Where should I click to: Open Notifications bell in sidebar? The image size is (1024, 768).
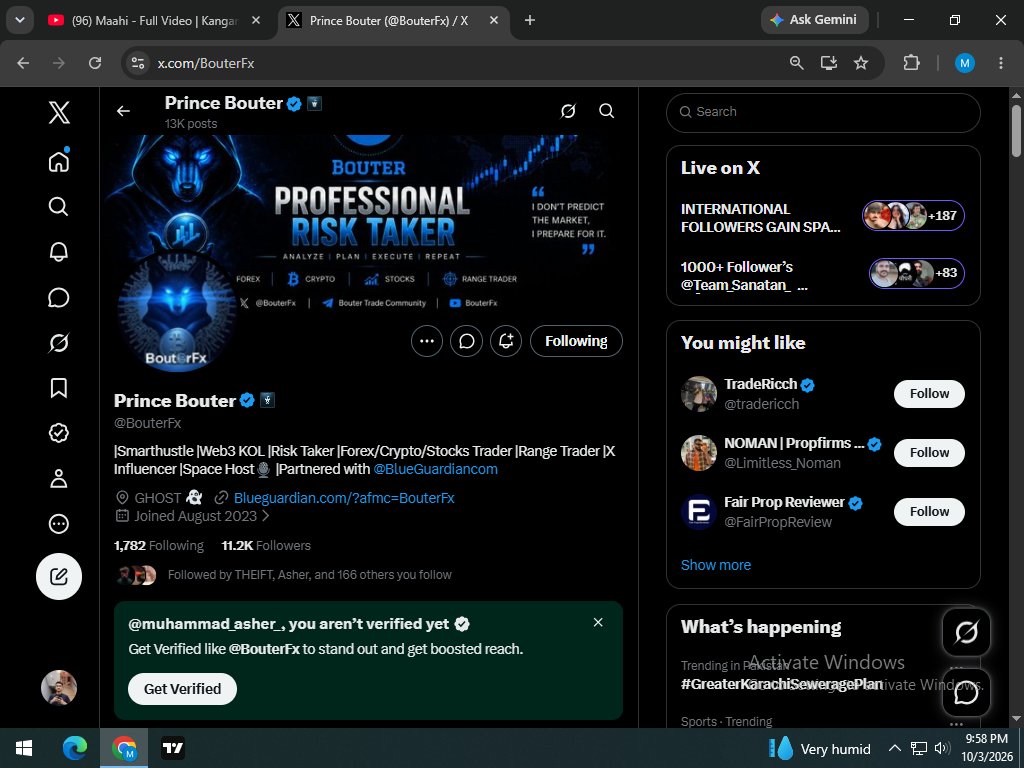point(59,251)
